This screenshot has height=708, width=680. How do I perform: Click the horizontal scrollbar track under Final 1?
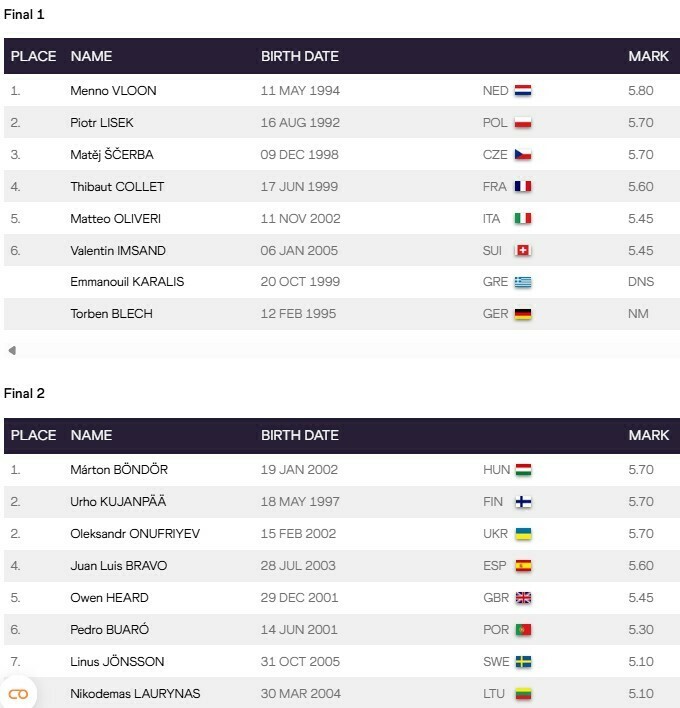340,351
